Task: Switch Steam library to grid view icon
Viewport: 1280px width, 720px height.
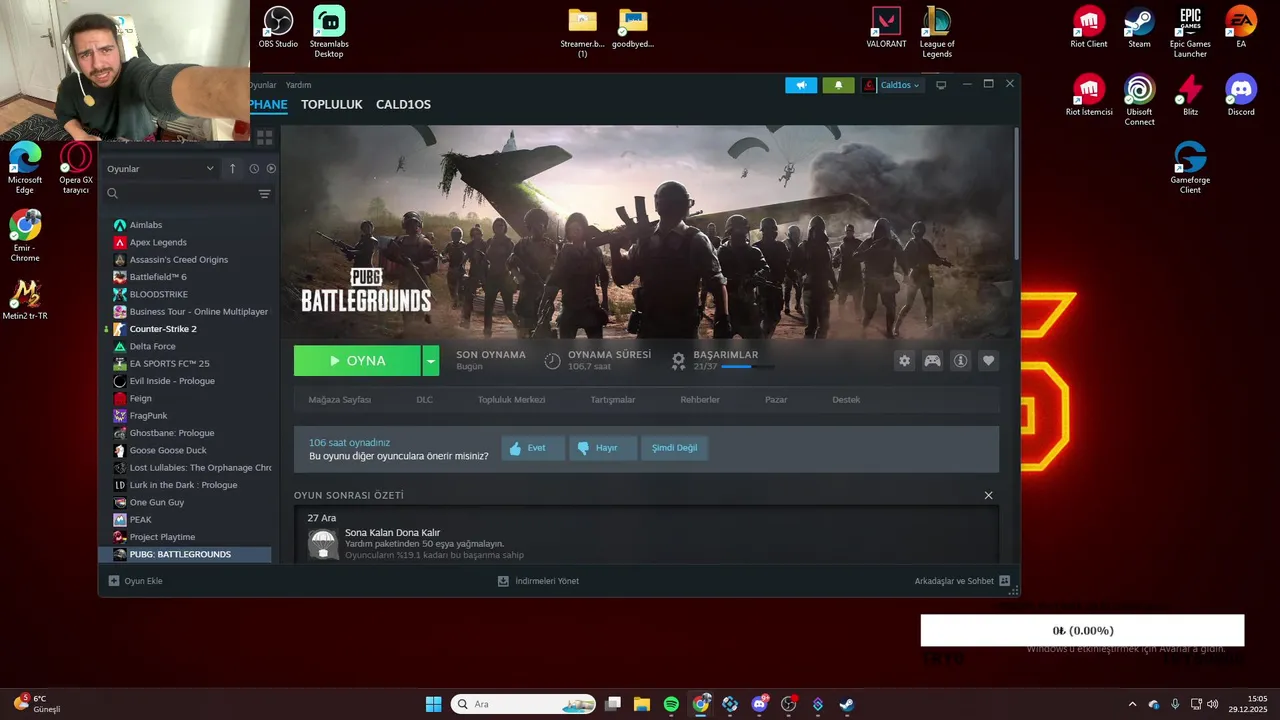Action: (x=265, y=137)
